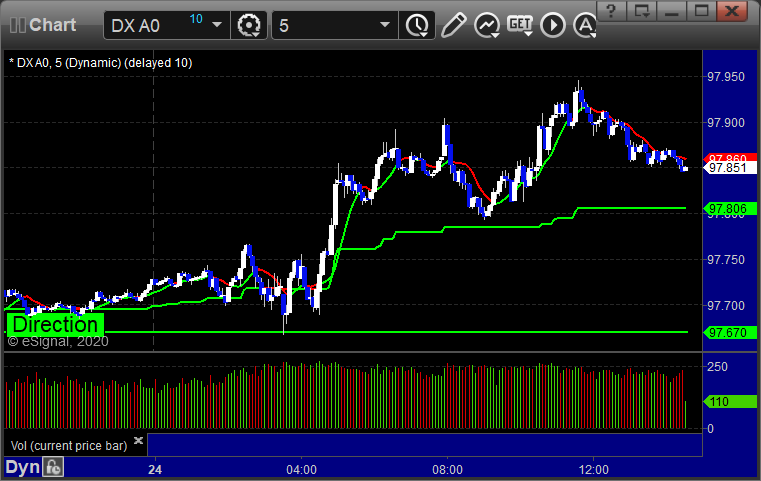Image resolution: width=761 pixels, height=481 pixels.
Task: Select the 97.670 green price marker
Action: pyautogui.click(x=730, y=333)
